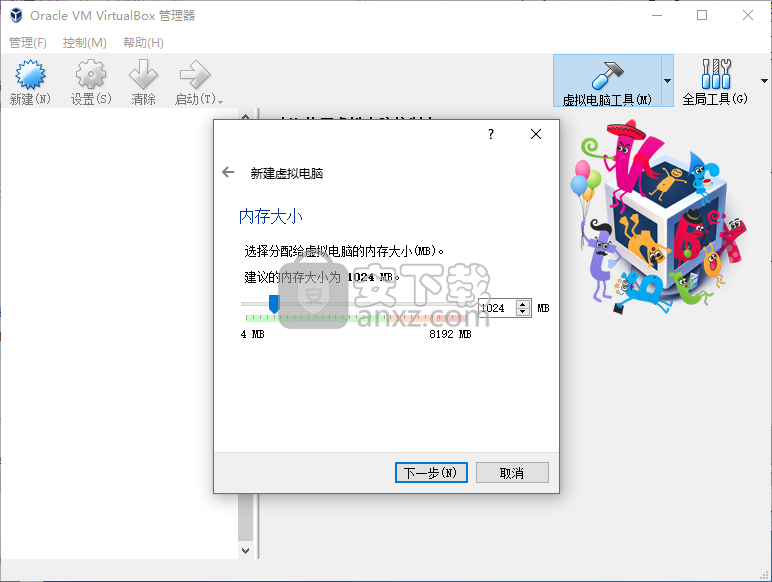The image size is (772, 582).
Task: Expand the Machine Tools dropdown arrow
Action: click(x=668, y=81)
